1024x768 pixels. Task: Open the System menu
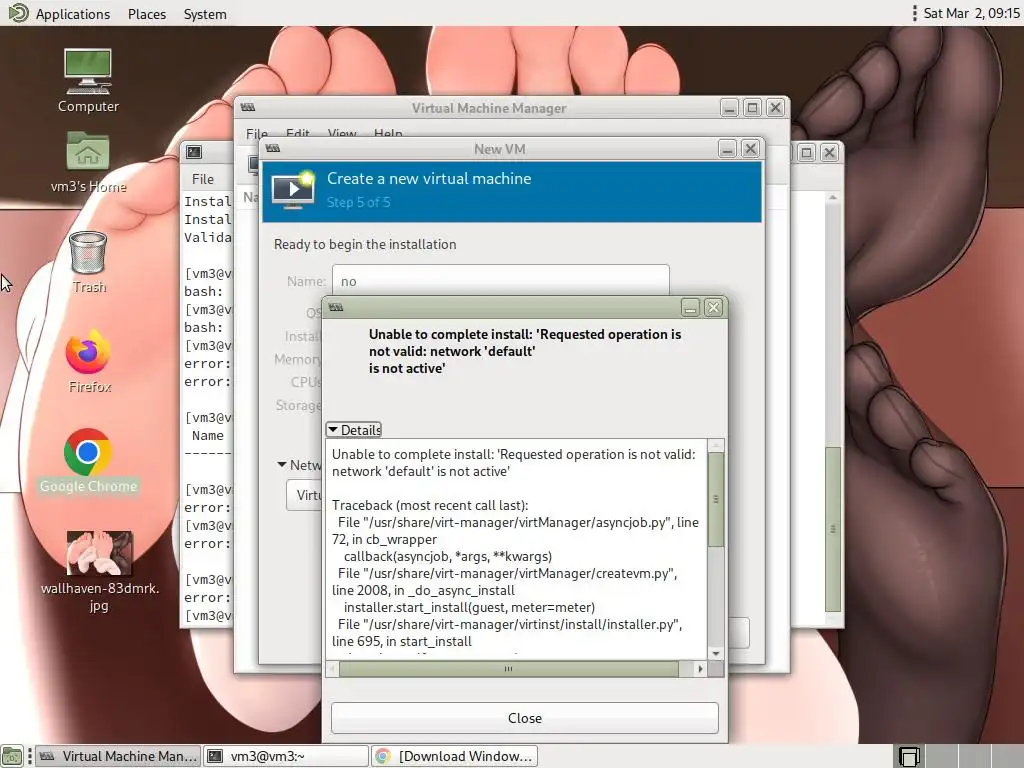pyautogui.click(x=204, y=14)
